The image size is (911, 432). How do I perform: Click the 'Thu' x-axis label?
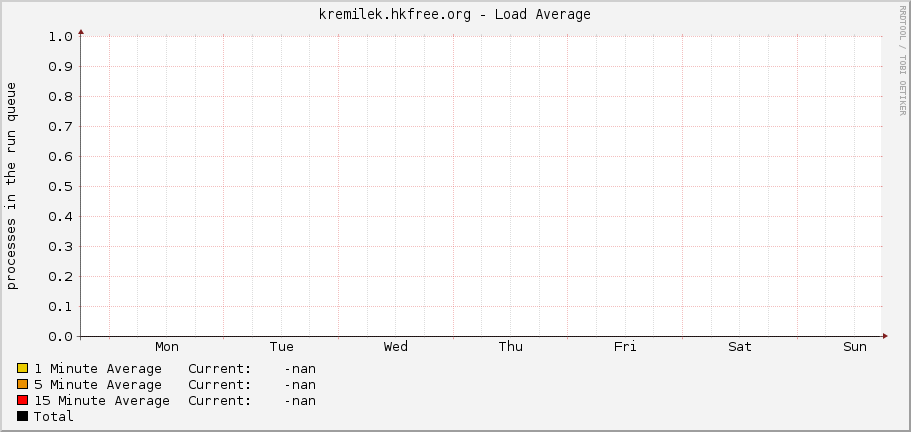[511, 347]
